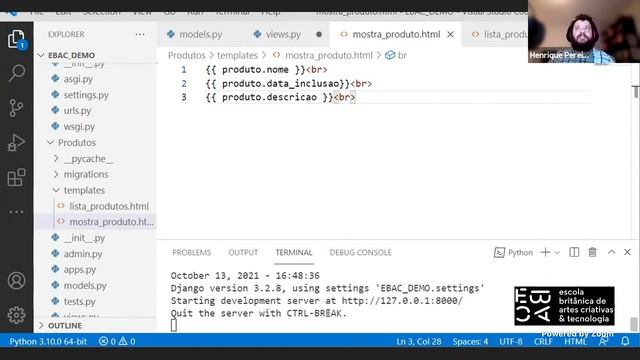Viewport: 640px width, 360px height.
Task: Change indentation via Spaces: 4
Action: click(470, 341)
